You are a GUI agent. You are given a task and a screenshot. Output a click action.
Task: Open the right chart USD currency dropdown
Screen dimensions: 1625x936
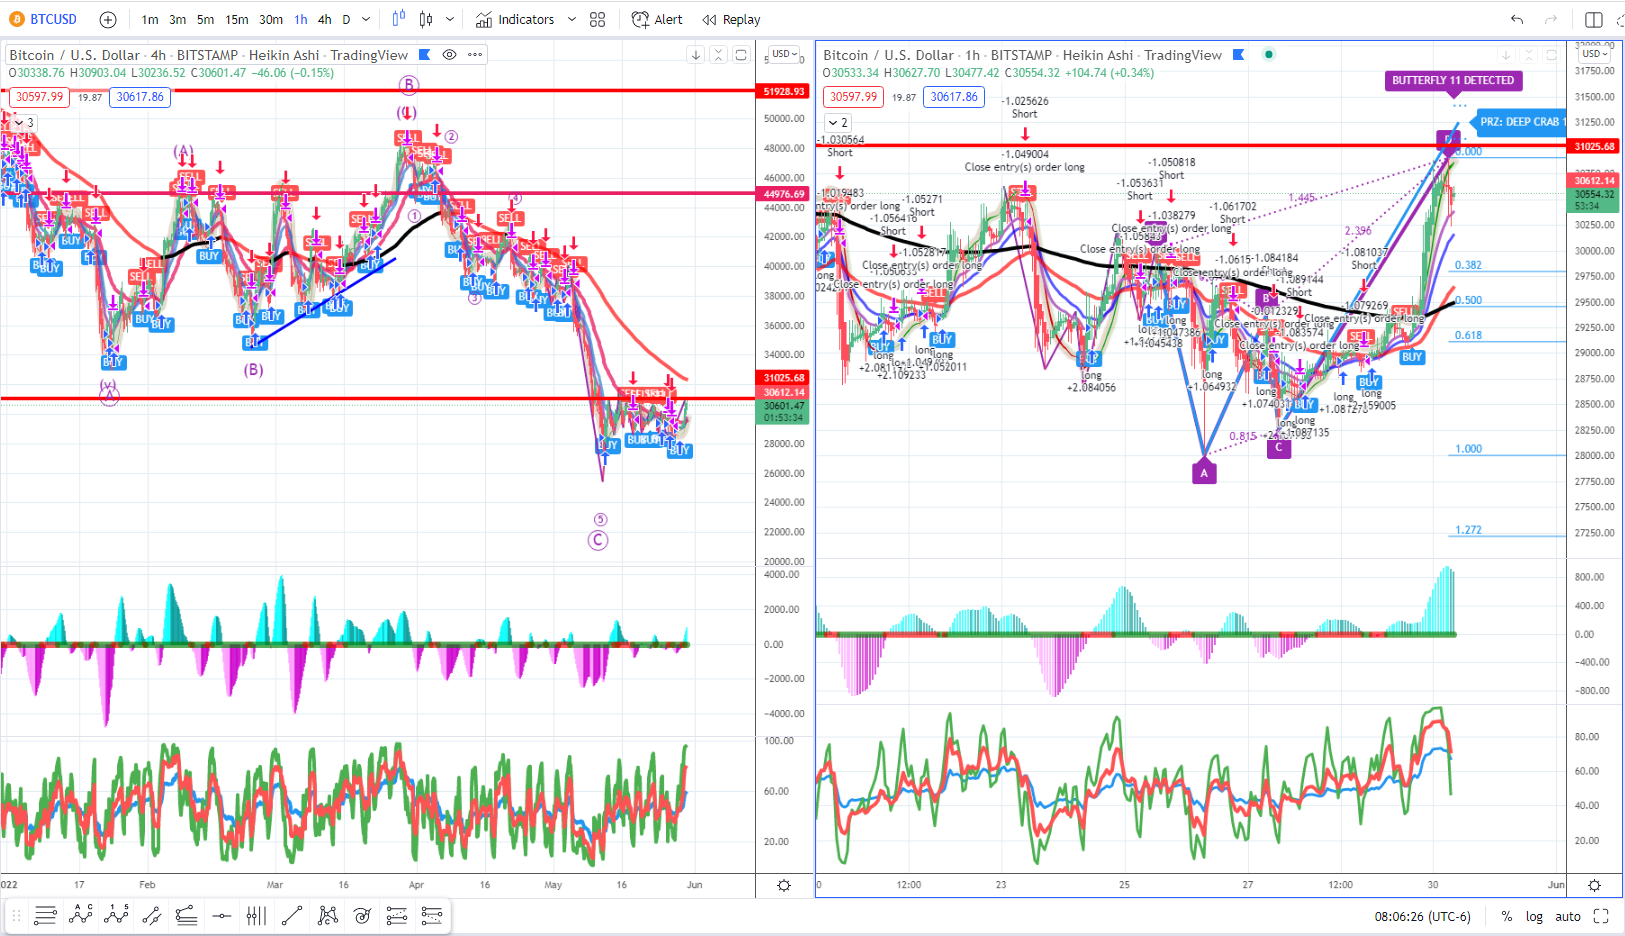pyautogui.click(x=1595, y=54)
